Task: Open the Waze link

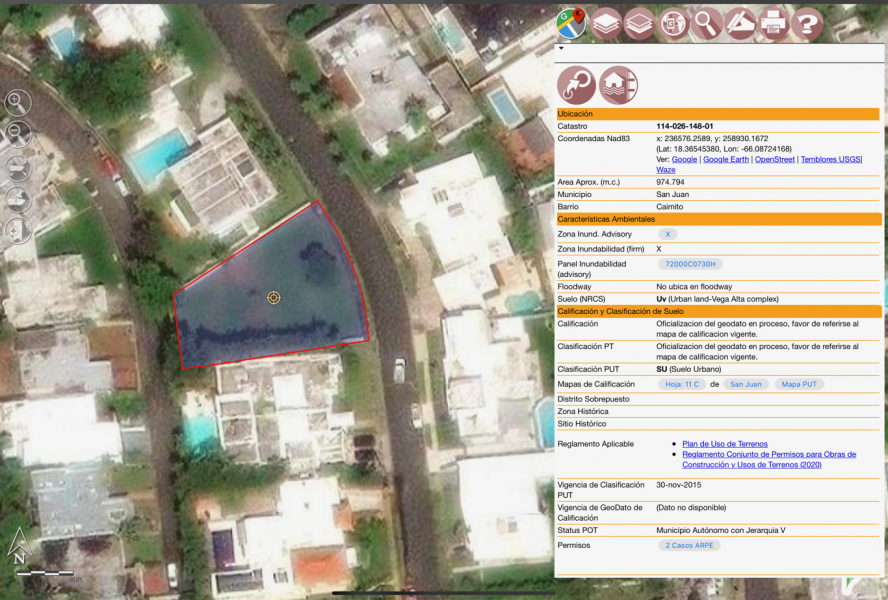Action: (666, 170)
